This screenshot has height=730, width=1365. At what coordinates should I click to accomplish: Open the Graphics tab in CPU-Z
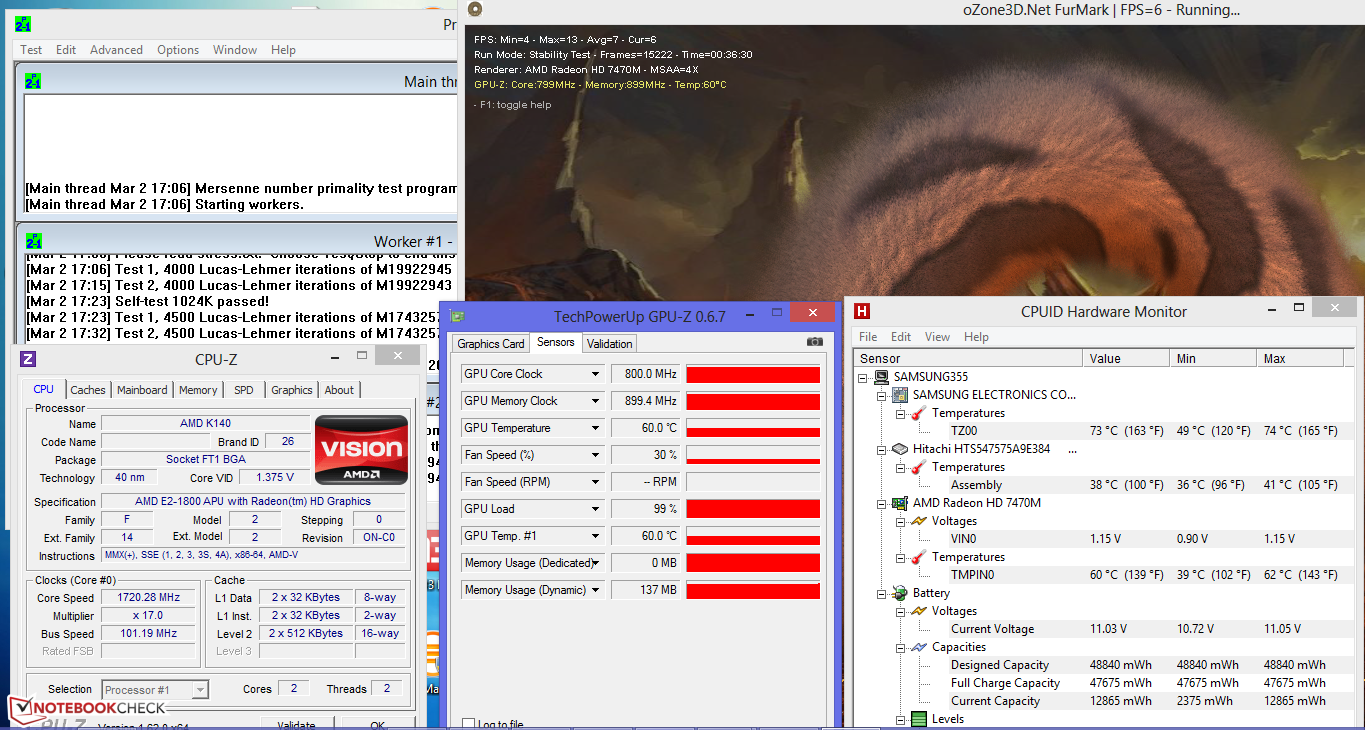[x=292, y=390]
